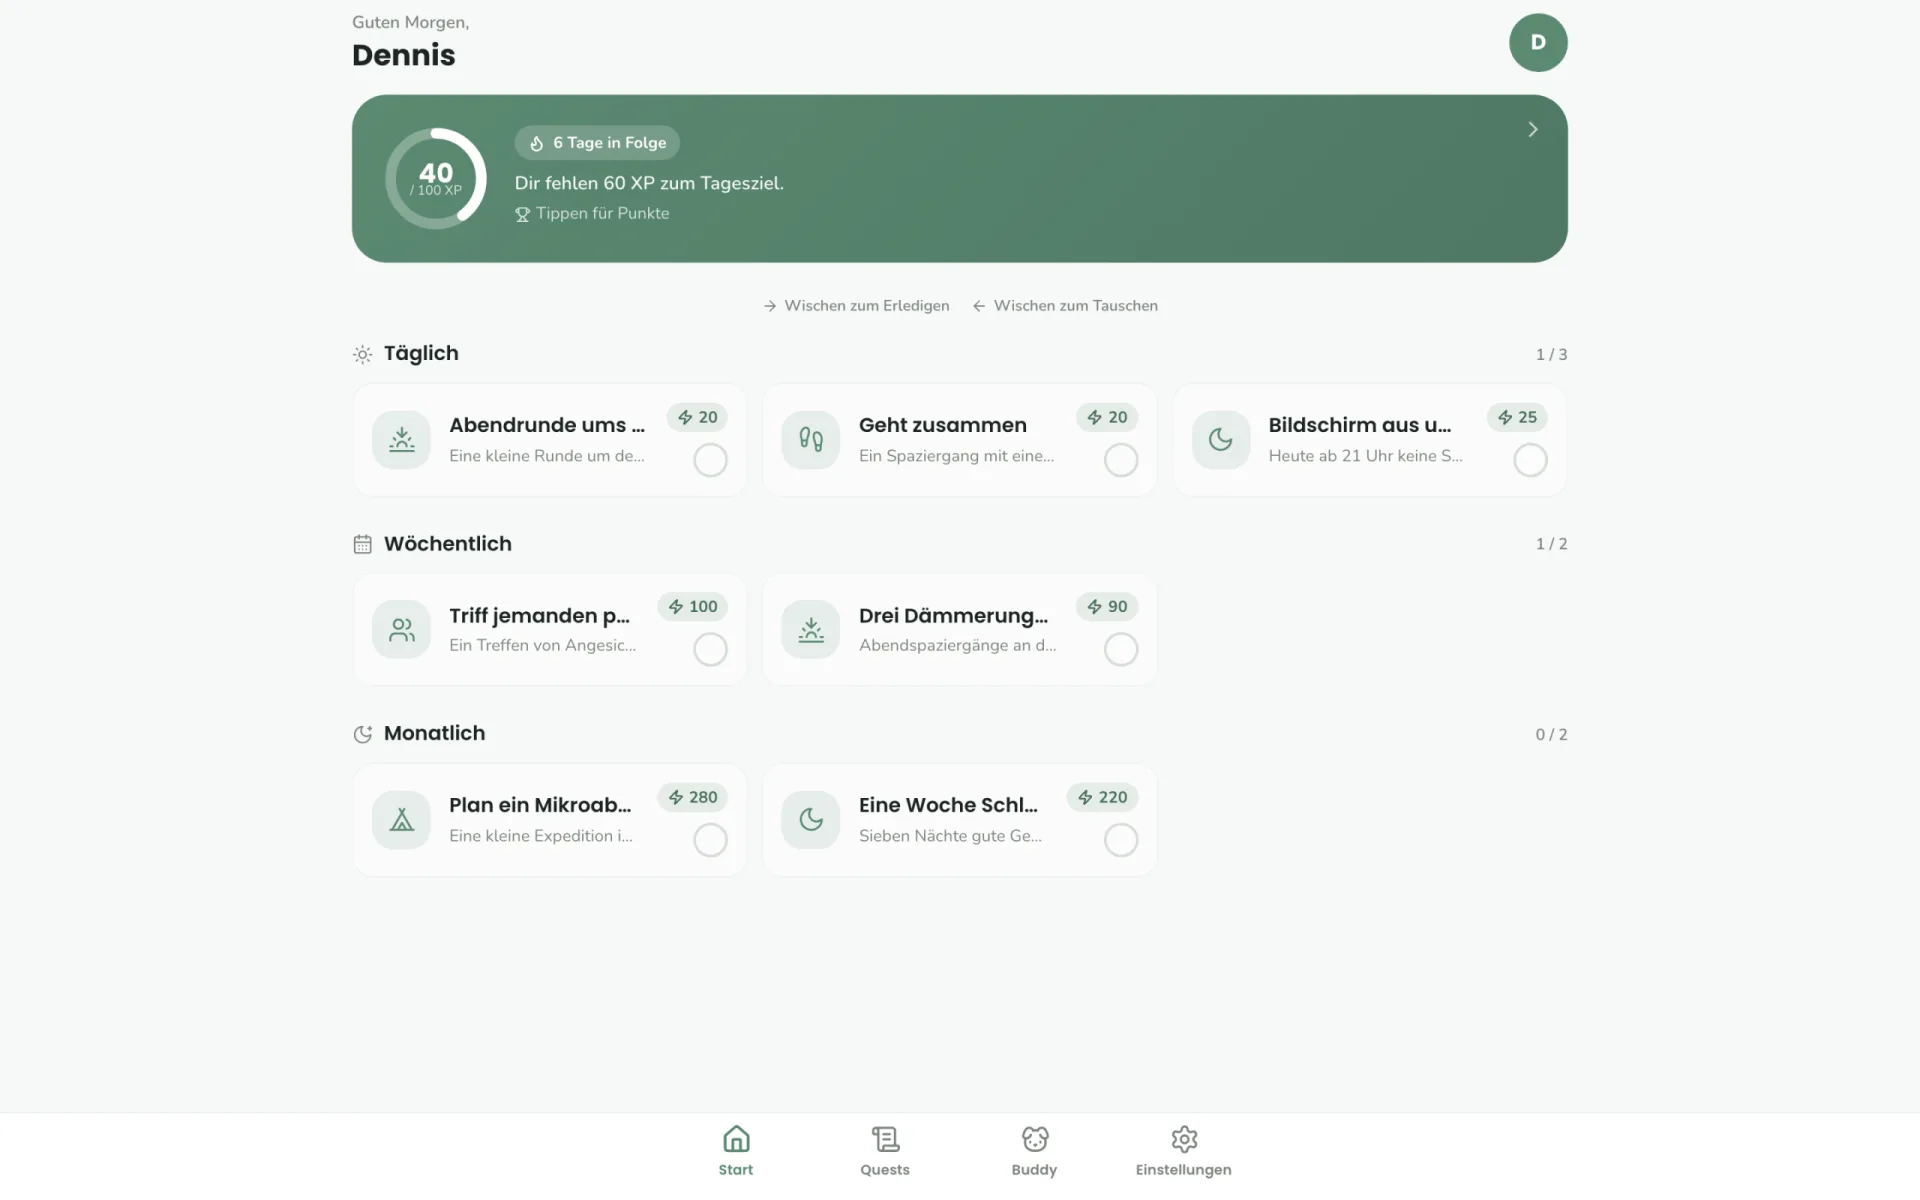This screenshot has height=1200, width=1920.
Task: Click Wischen zum Tauschen hint
Action: pyautogui.click(x=1065, y=306)
